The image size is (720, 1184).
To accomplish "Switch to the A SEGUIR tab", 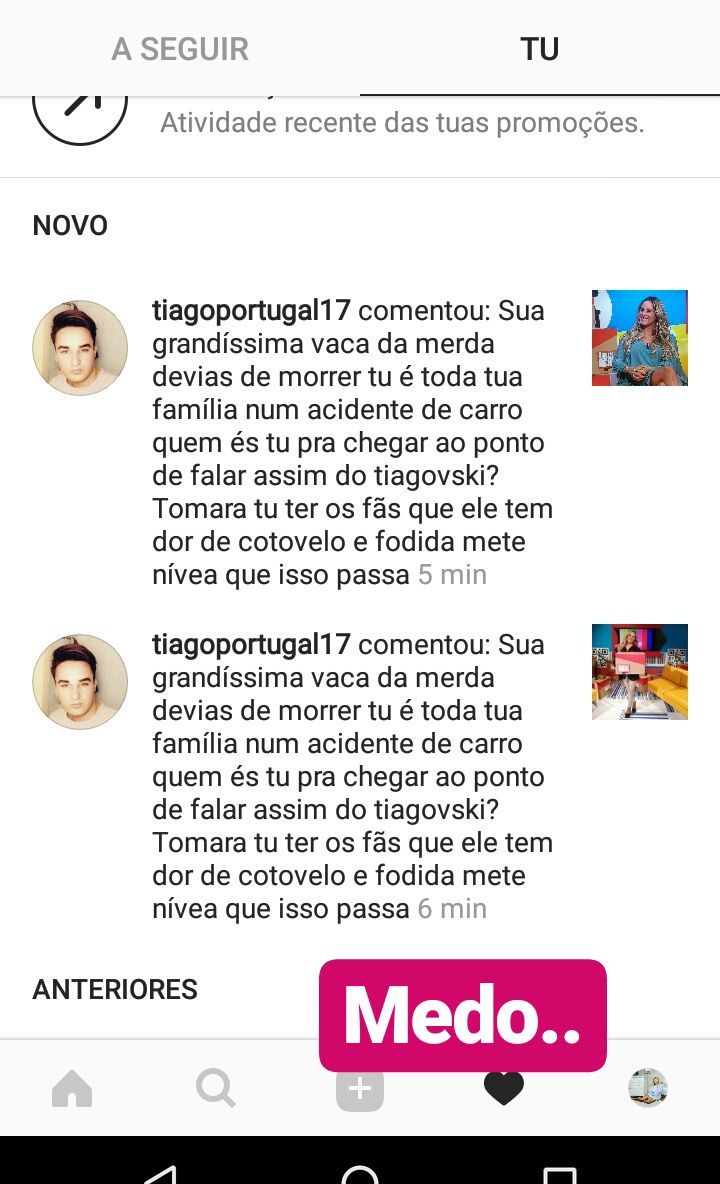I will coord(180,49).
